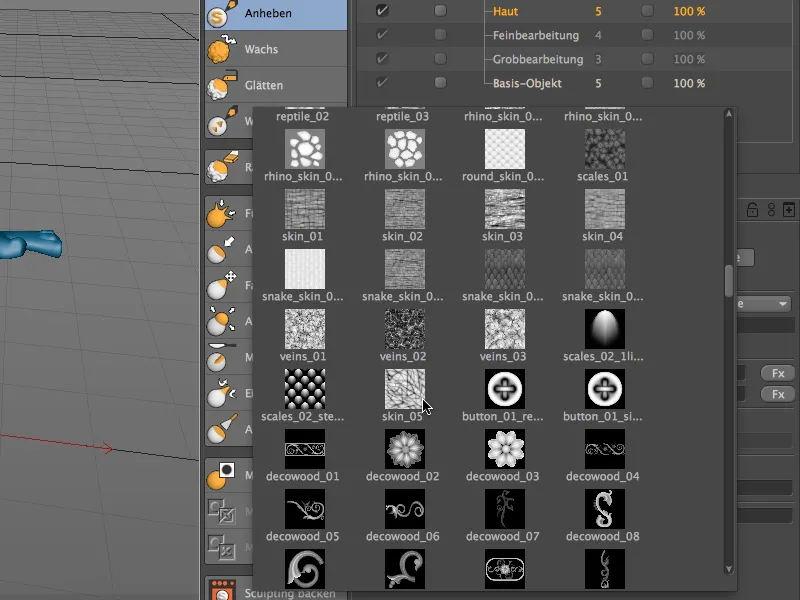Toggle second-column checkbox of Basis-Objekt layer

tap(440, 83)
